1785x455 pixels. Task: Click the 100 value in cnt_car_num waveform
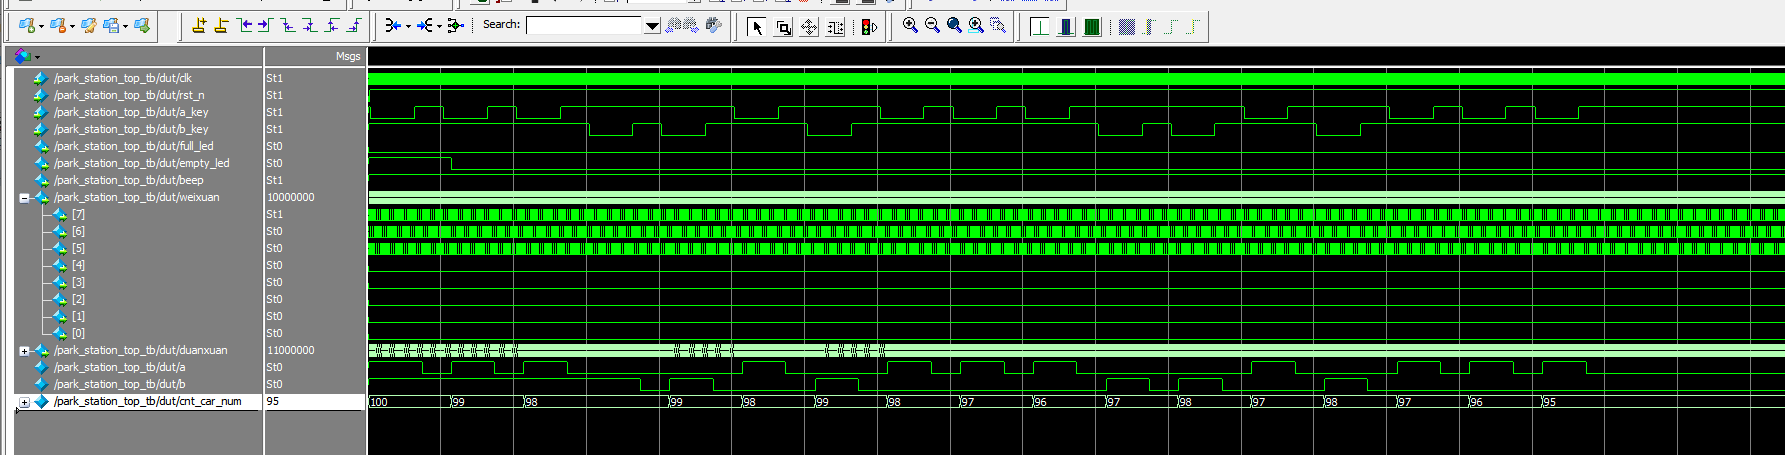[379, 402]
